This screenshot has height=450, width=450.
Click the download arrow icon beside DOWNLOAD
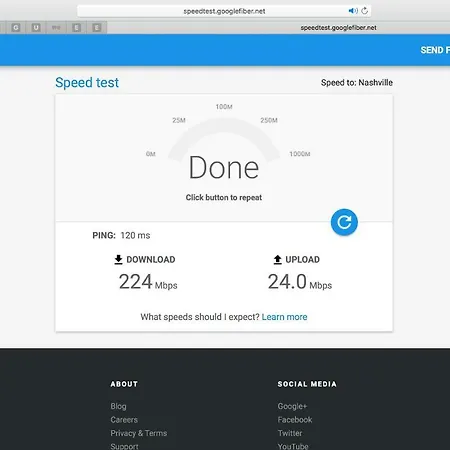point(118,259)
